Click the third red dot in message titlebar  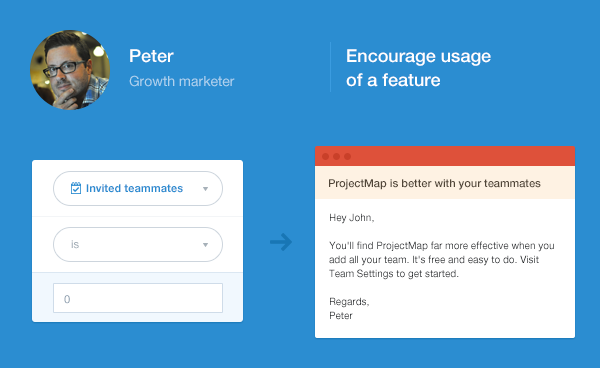click(x=347, y=156)
